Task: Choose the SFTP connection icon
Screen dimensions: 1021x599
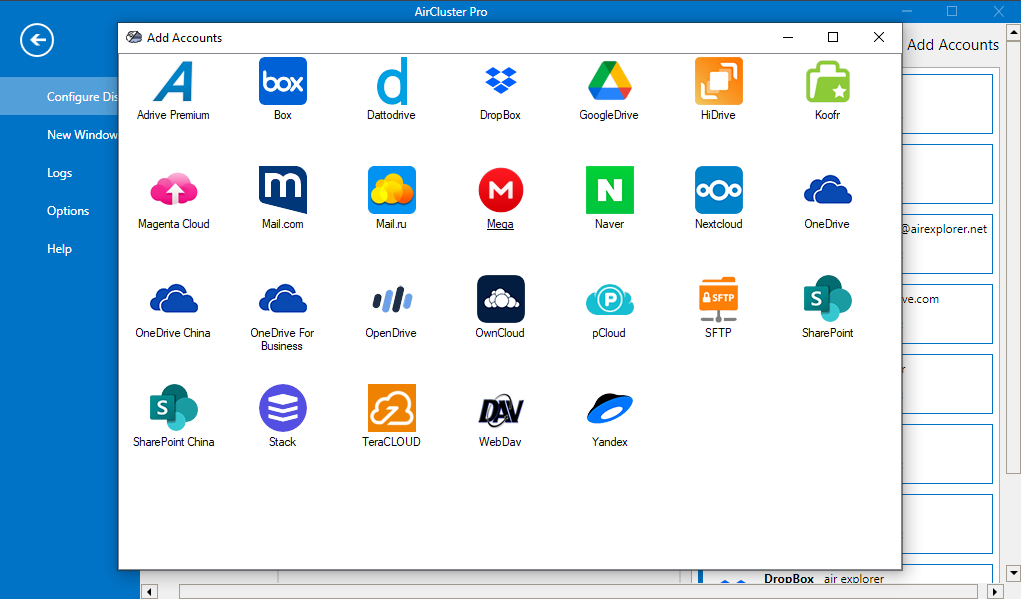Action: (718, 300)
